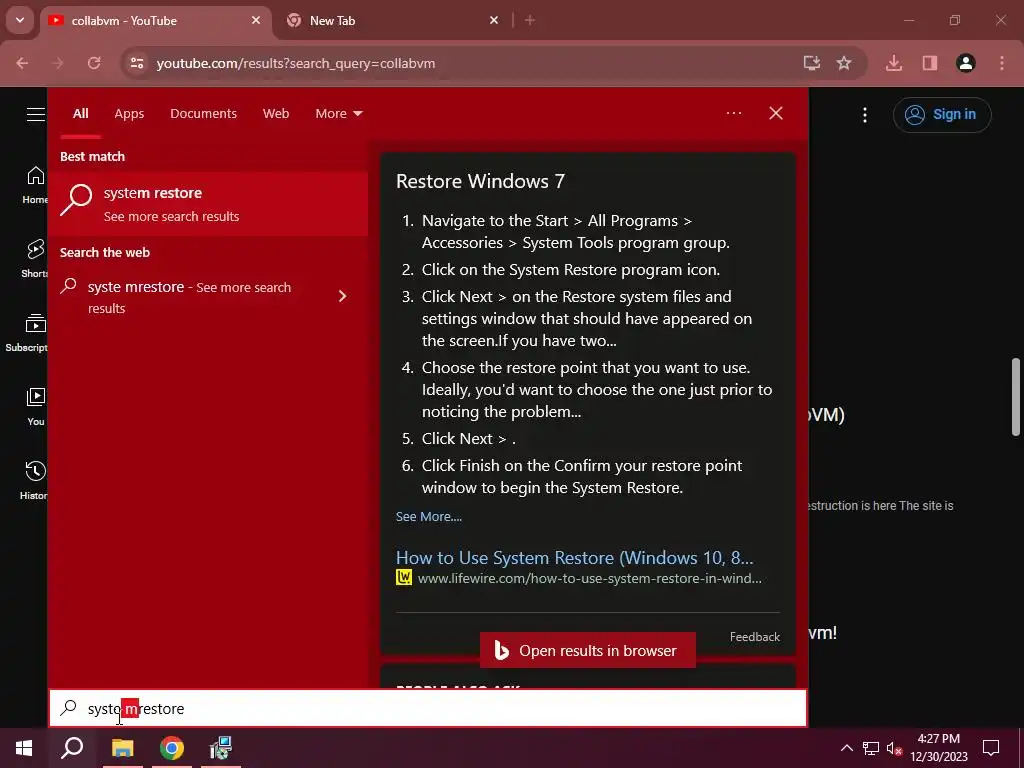
Task: Select the Web search filter tab
Action: (x=276, y=114)
